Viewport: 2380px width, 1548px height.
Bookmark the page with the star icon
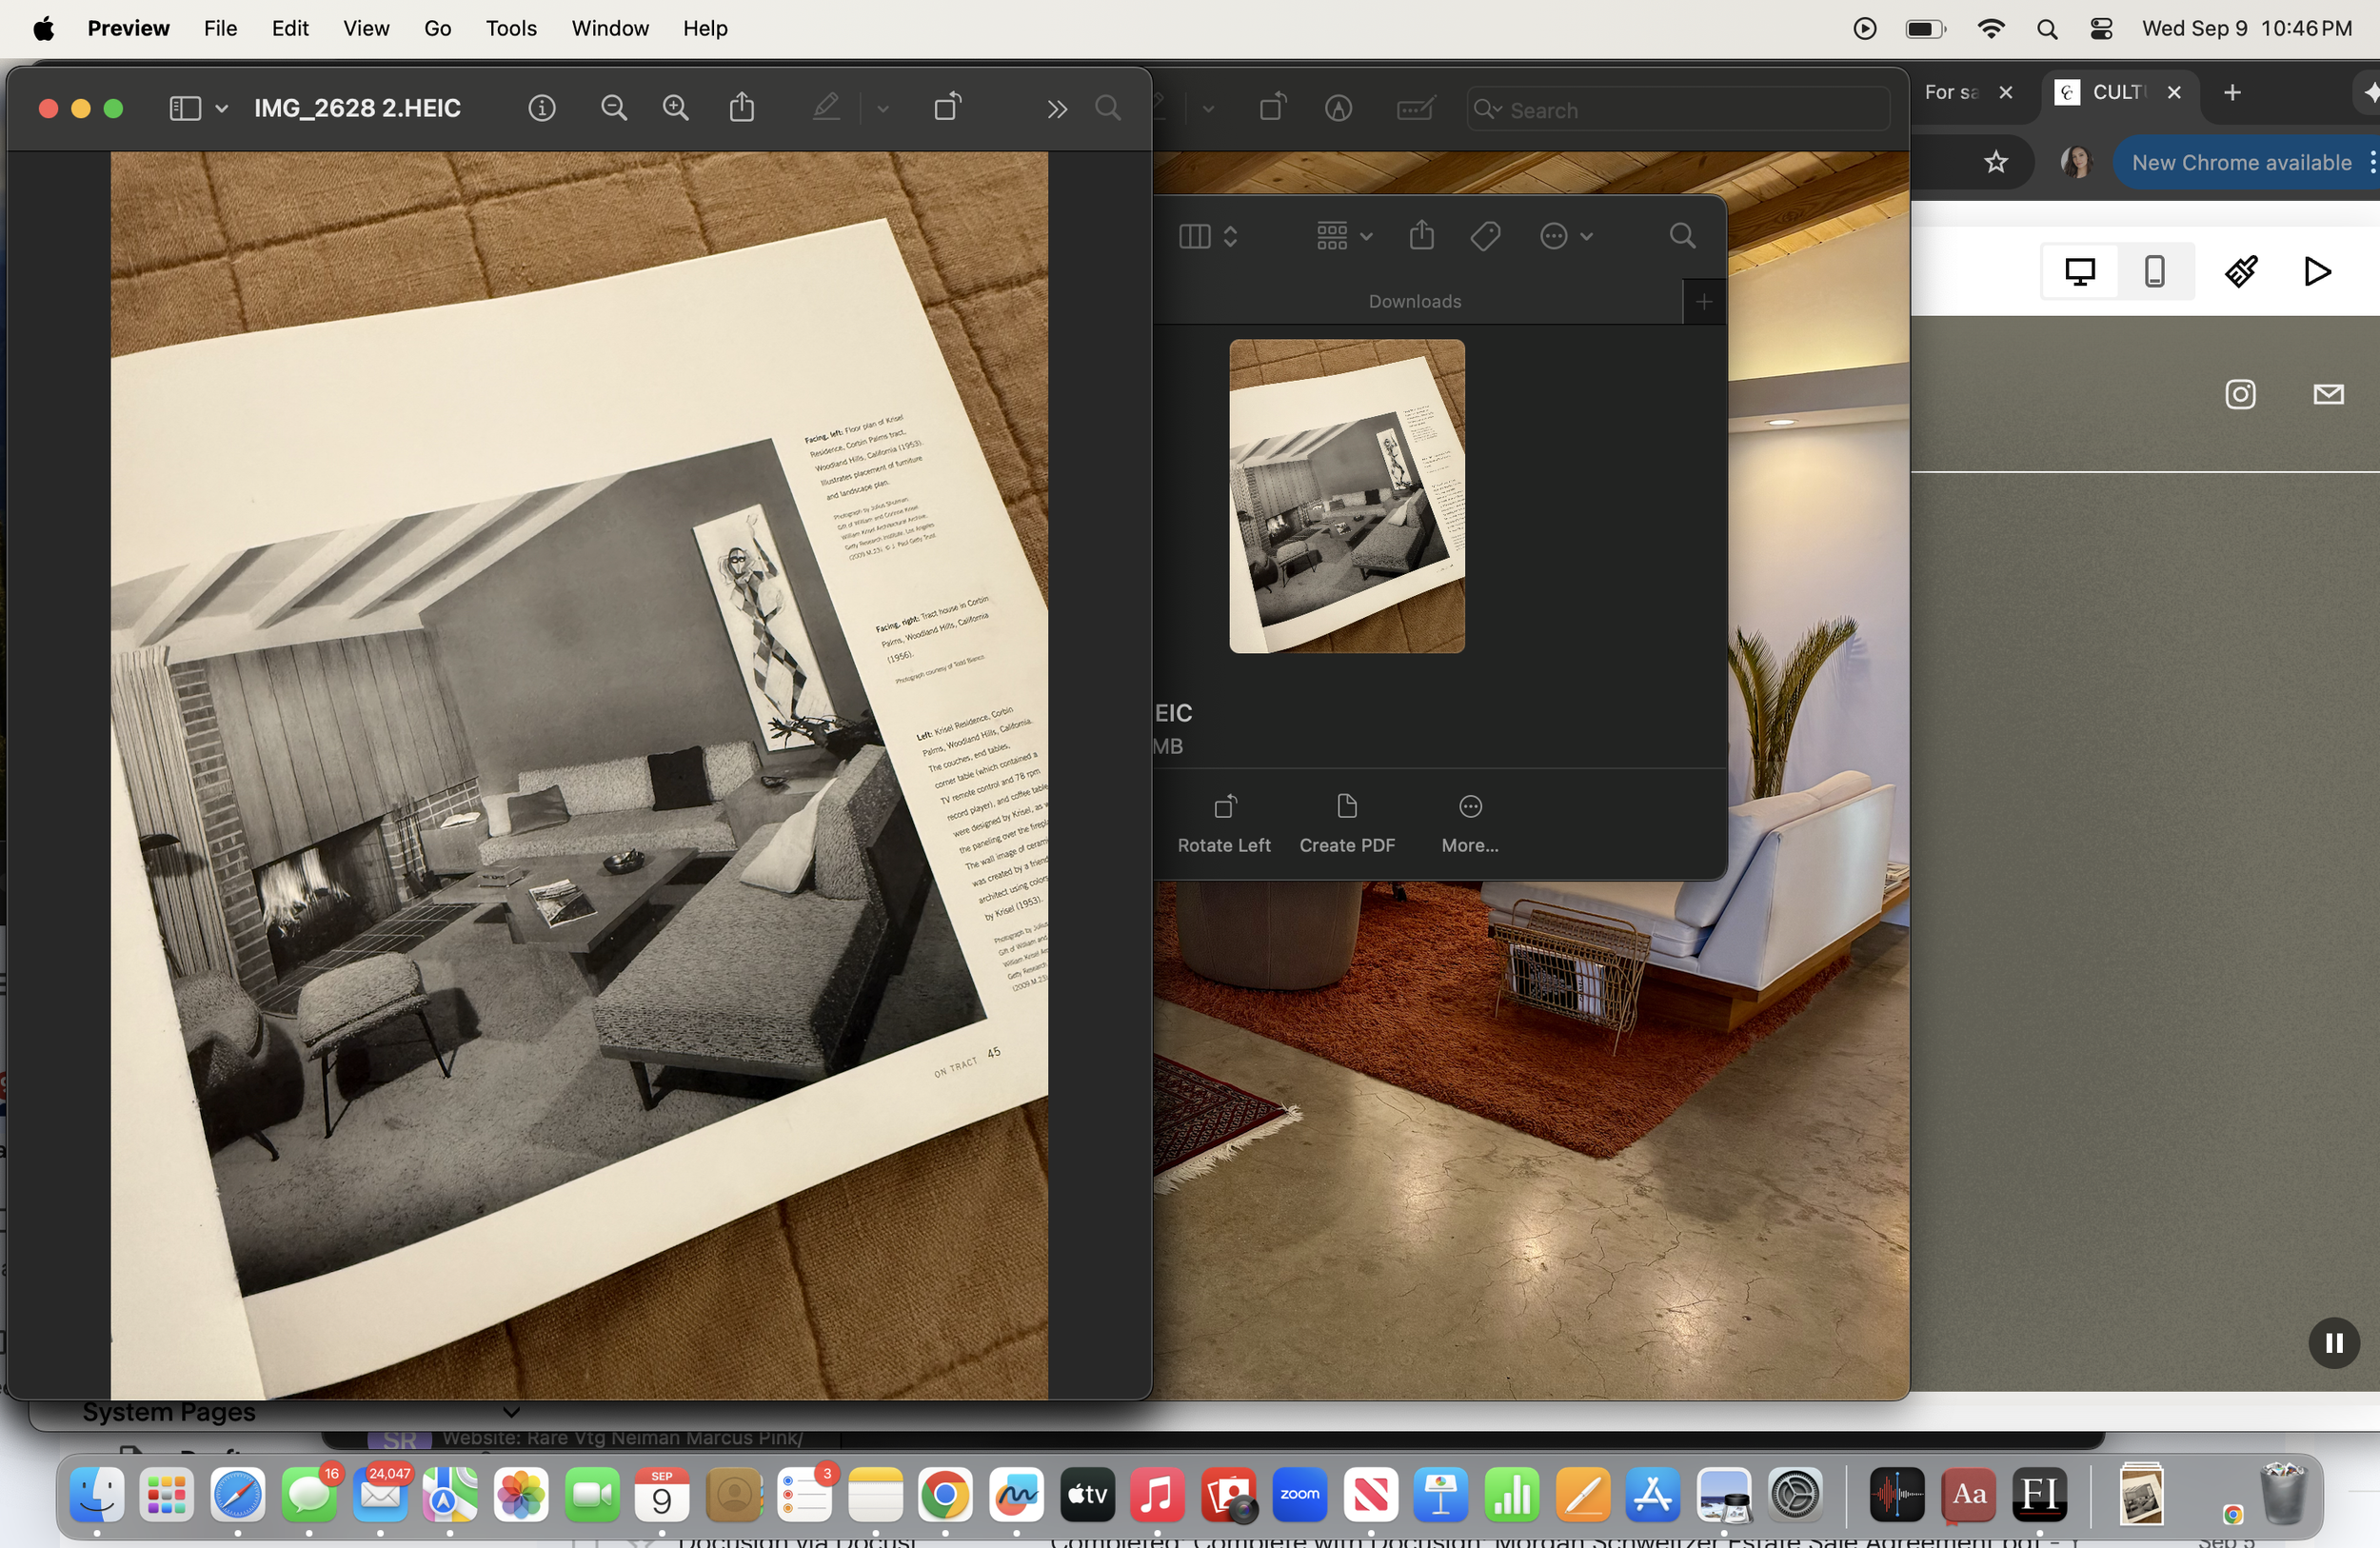tap(1996, 162)
